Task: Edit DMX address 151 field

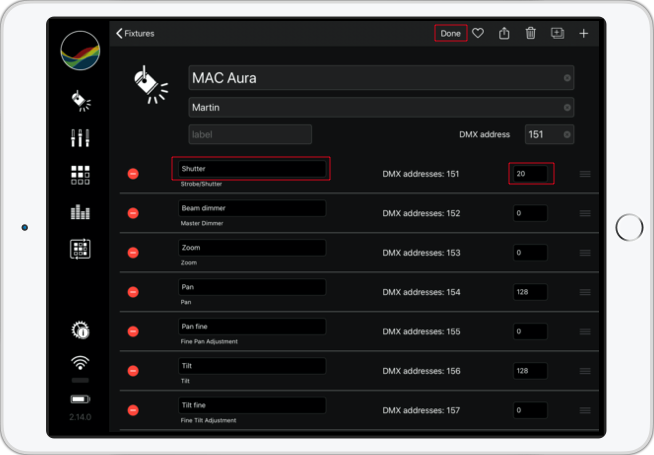Action: 549,134
